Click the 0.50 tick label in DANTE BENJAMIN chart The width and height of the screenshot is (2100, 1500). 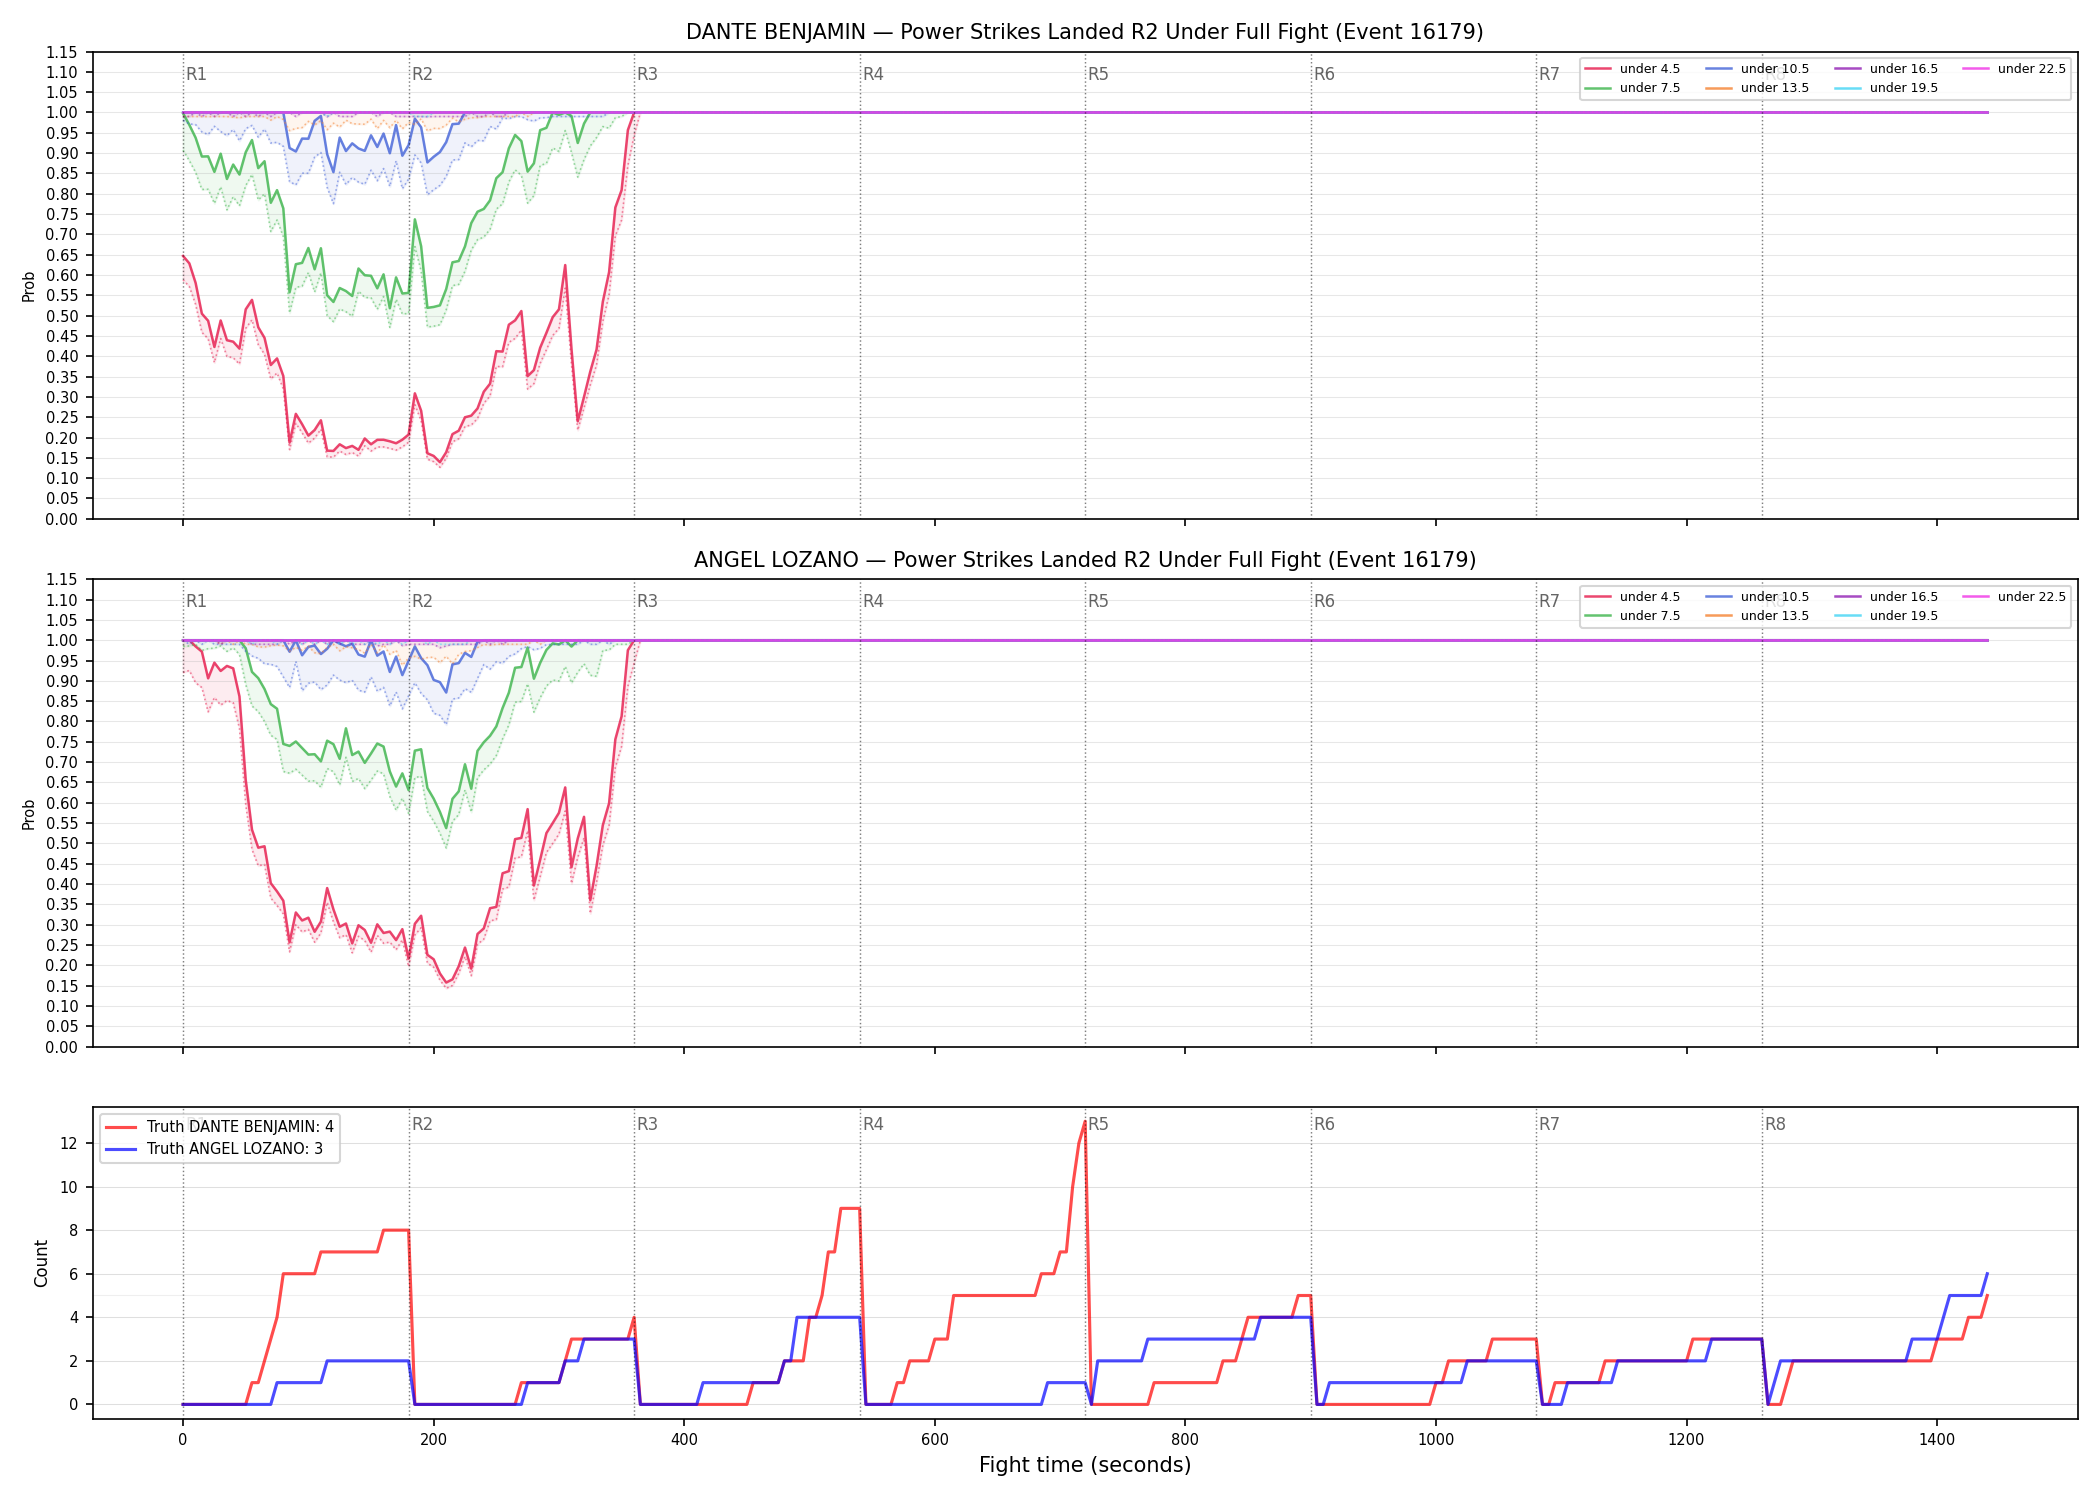(61, 316)
